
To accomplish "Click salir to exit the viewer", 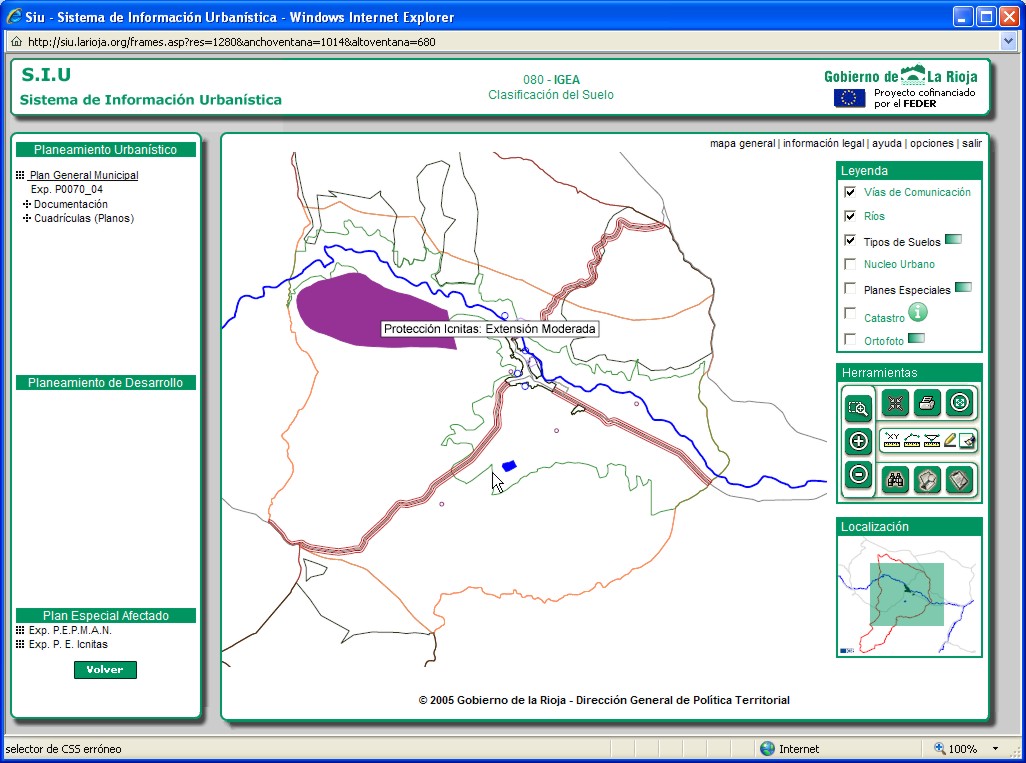I will pyautogui.click(x=972, y=143).
